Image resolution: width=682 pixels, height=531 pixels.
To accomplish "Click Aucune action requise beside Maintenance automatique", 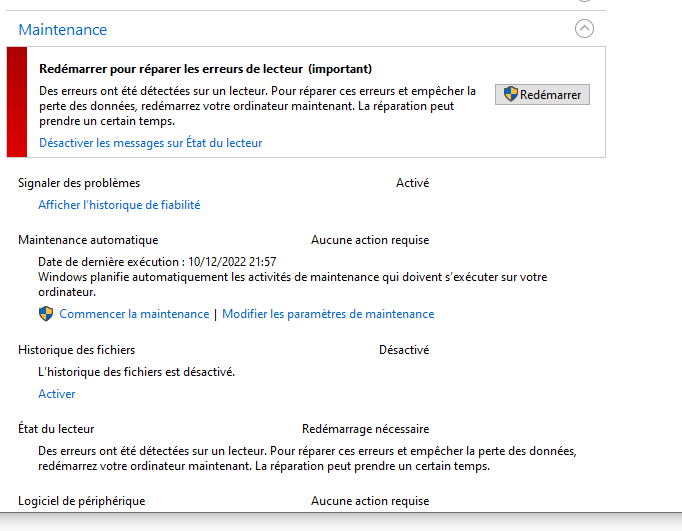I will pos(370,240).
